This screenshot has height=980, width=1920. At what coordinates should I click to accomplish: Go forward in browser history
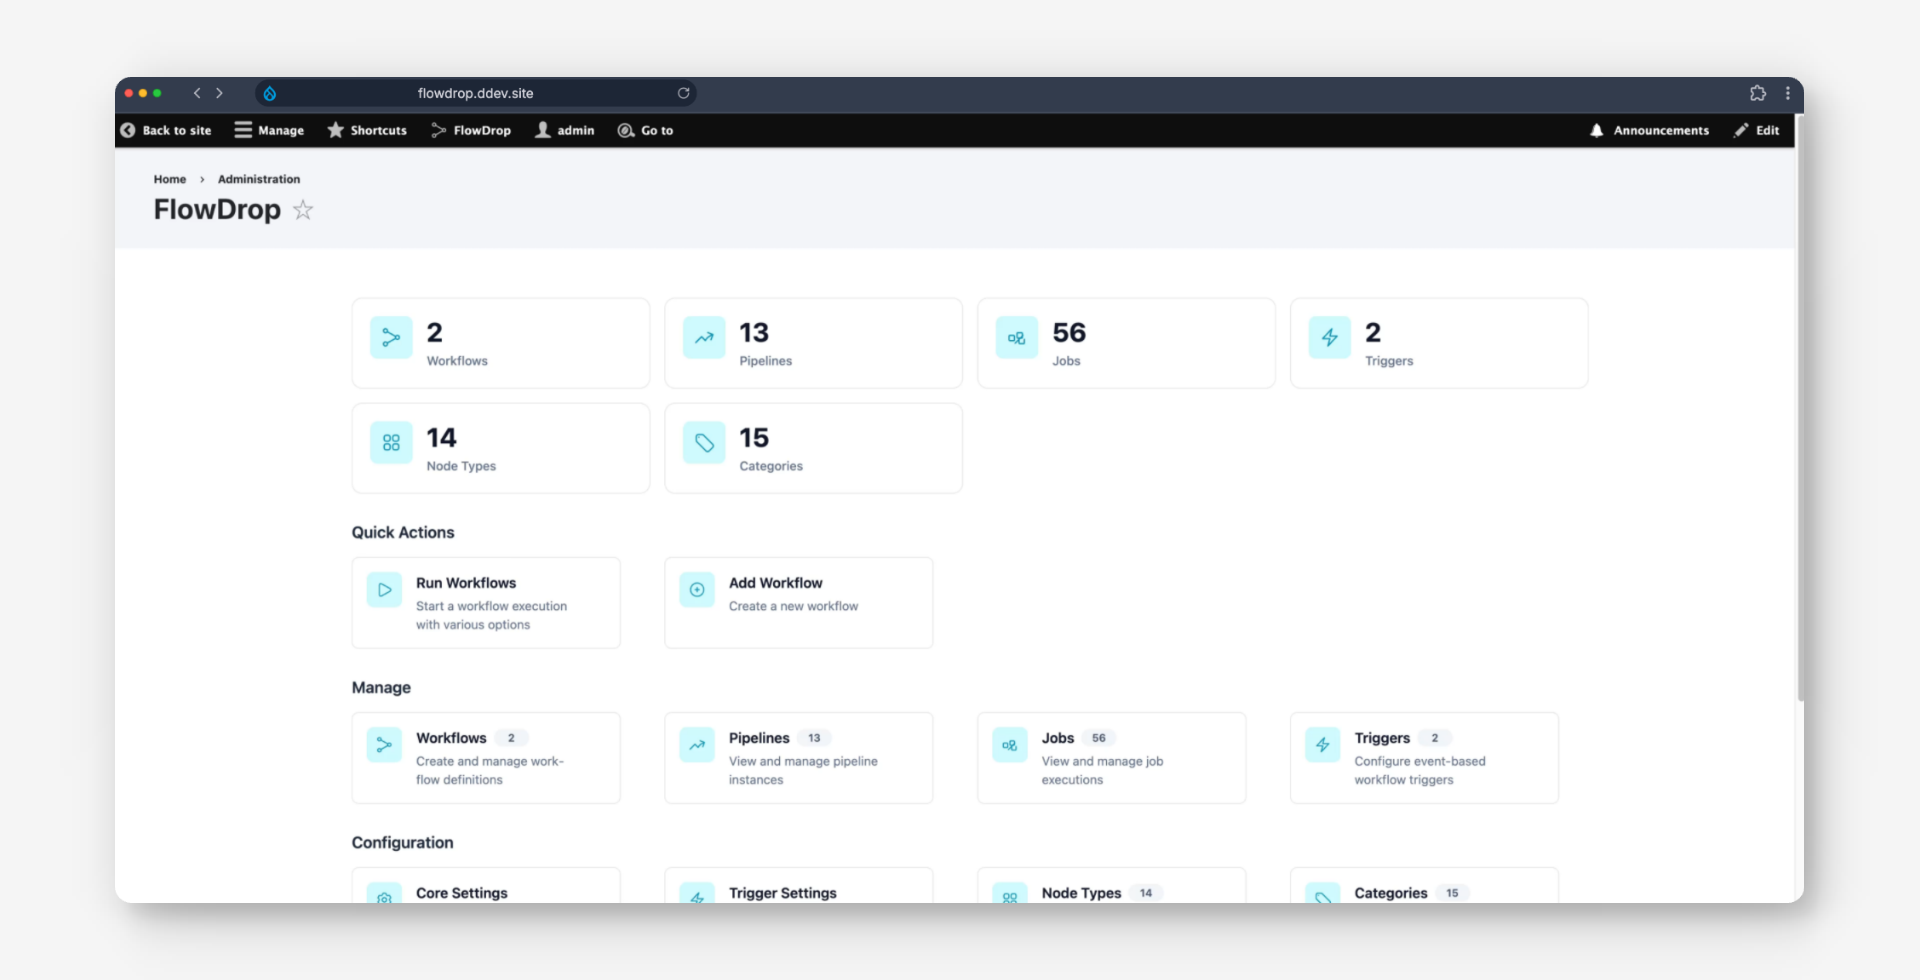(x=220, y=93)
